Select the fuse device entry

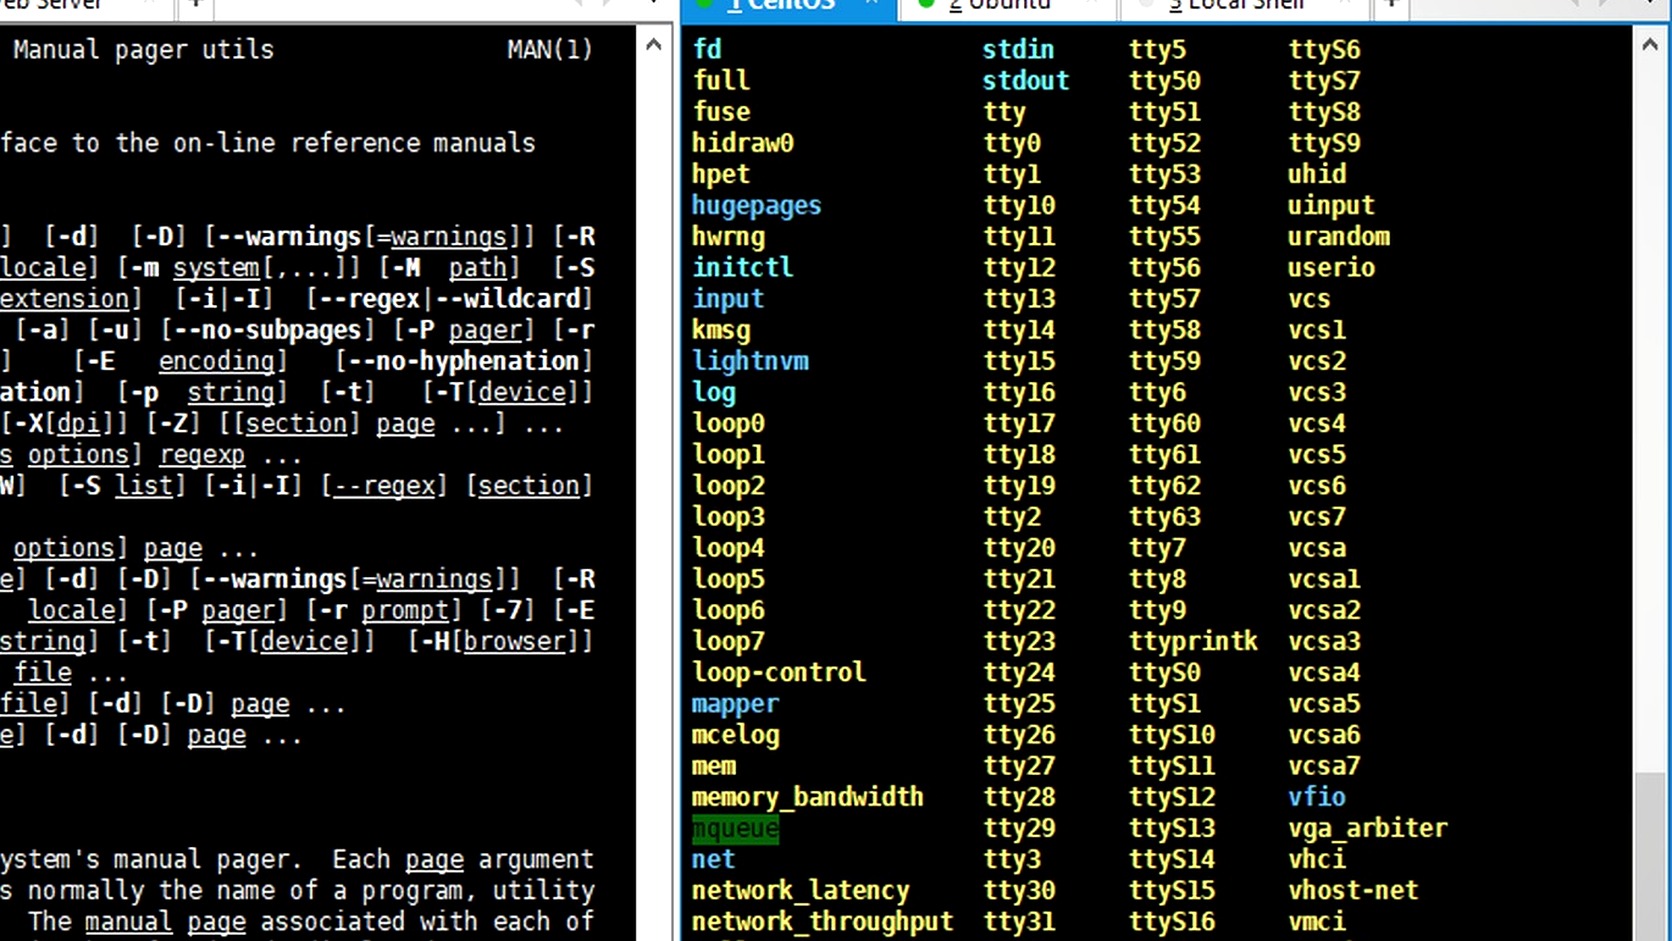click(720, 113)
